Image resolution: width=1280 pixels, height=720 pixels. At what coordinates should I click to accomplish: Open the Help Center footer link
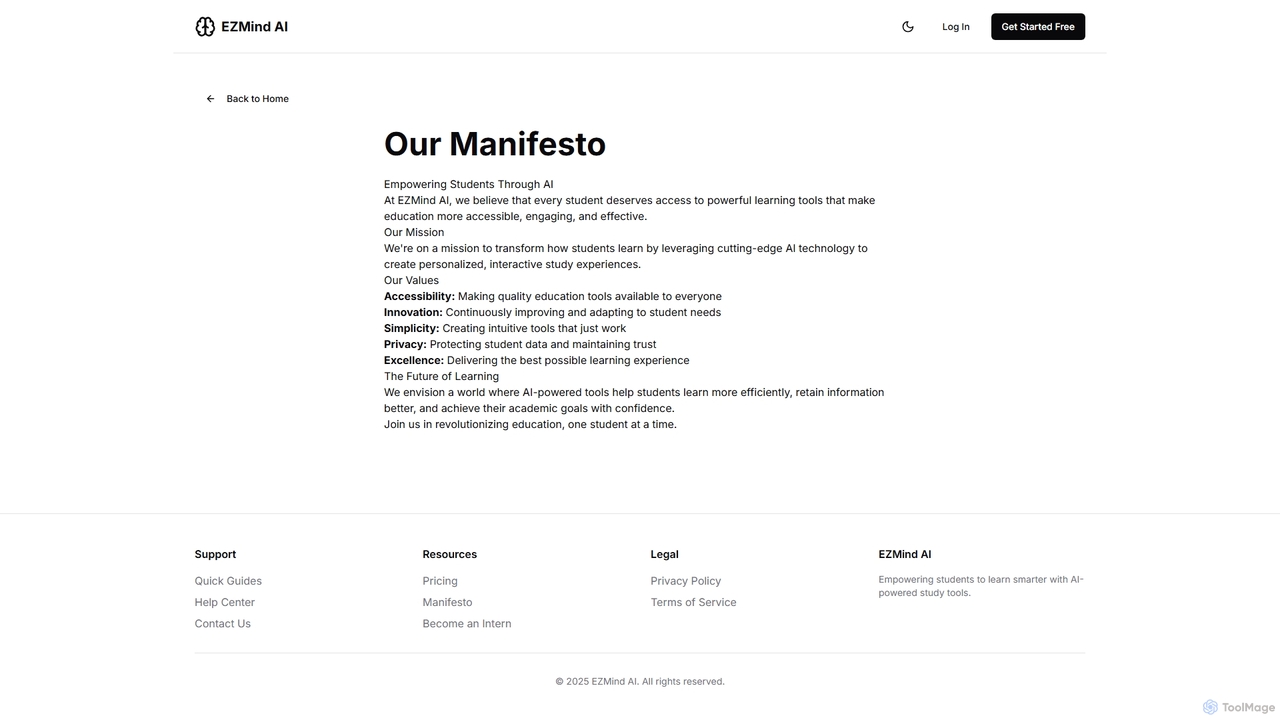(x=225, y=602)
